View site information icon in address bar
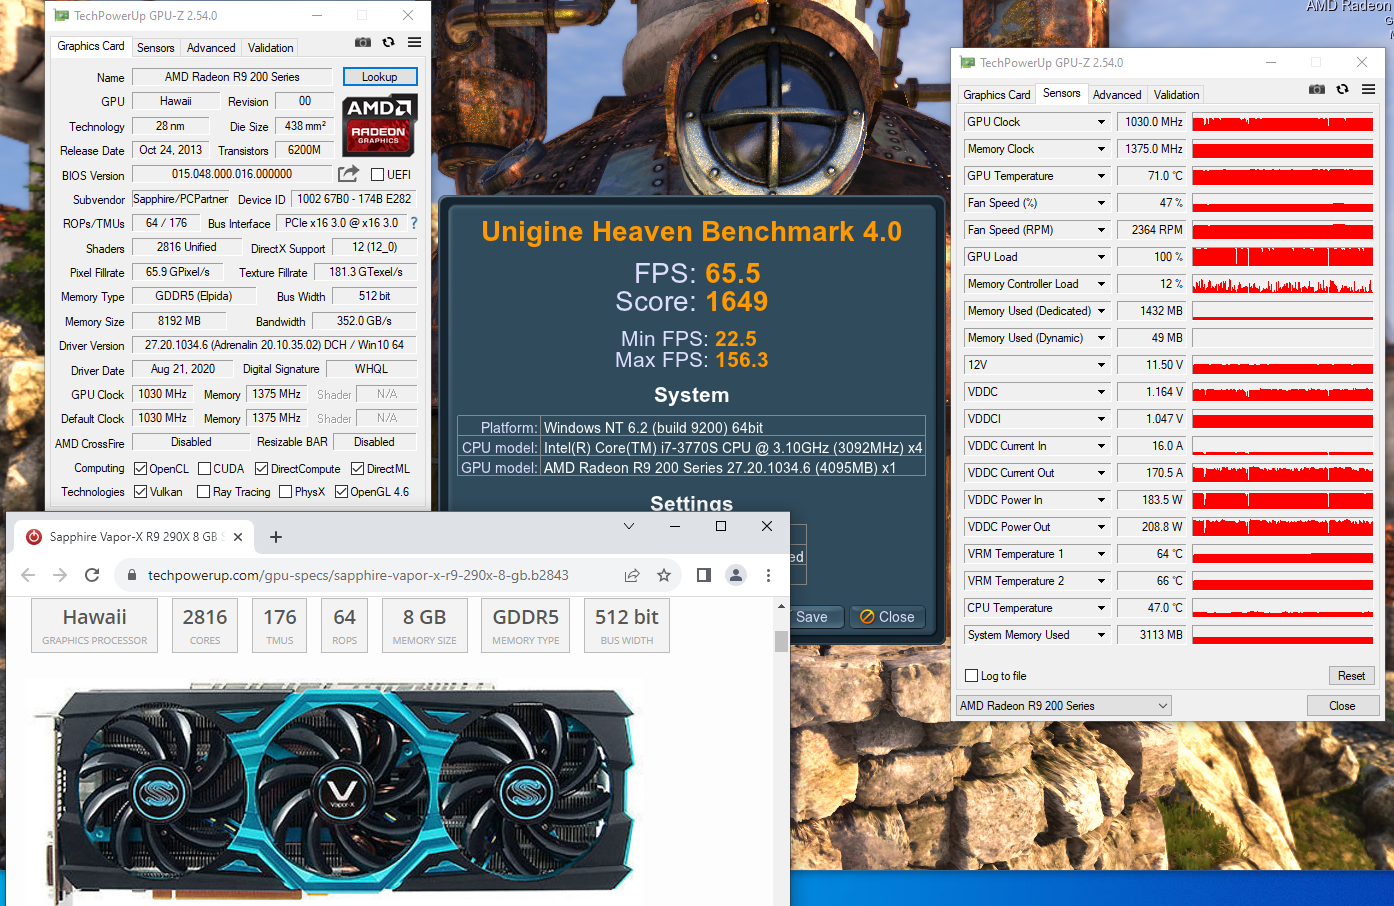The width and height of the screenshot is (1394, 906). 131,575
